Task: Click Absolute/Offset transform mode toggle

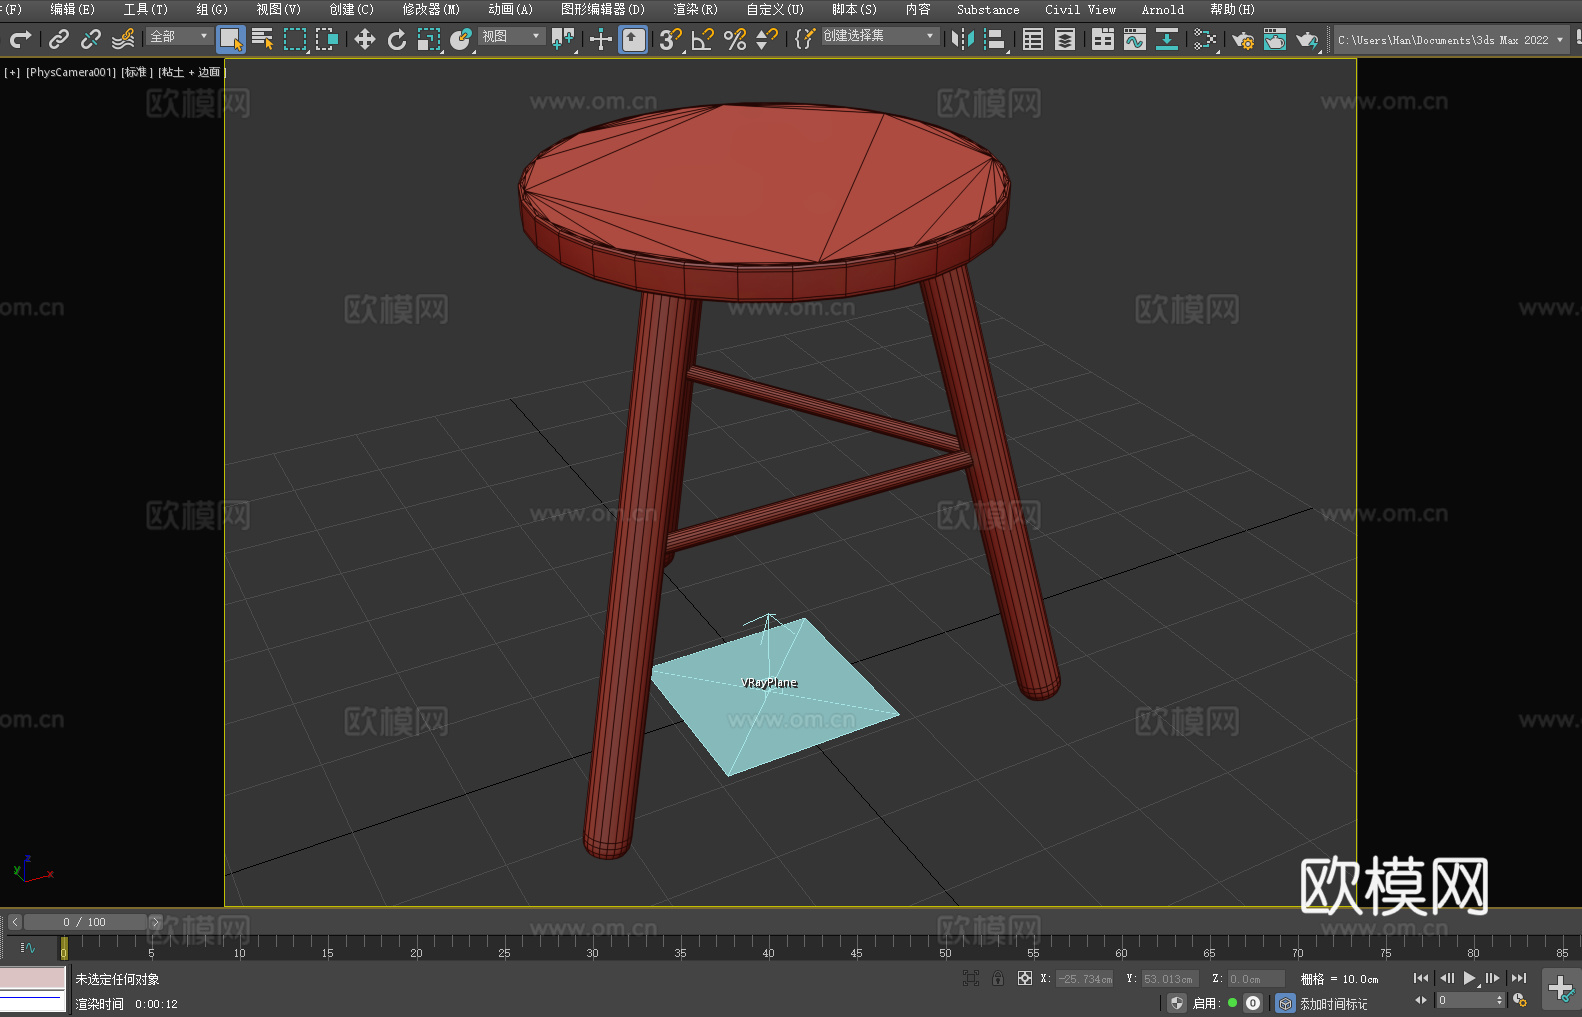Action: tap(1025, 978)
